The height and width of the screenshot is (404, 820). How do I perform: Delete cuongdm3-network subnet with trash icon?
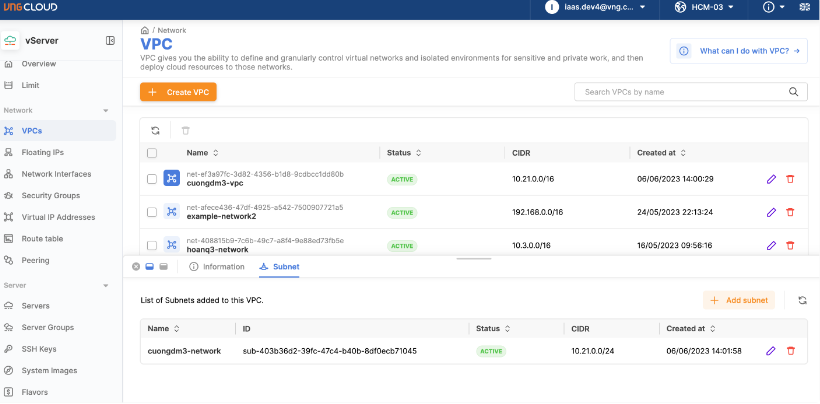790,351
